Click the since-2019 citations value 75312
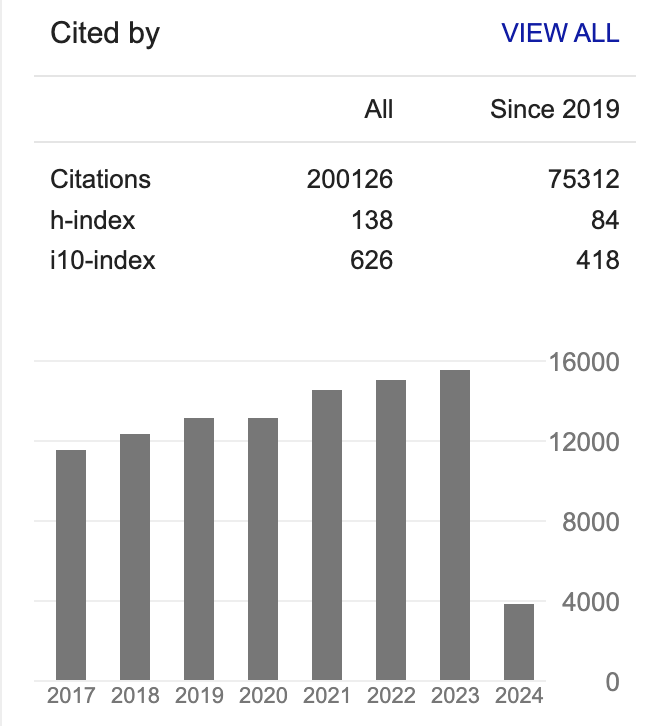Viewport: 654px width, 726px height. [x=584, y=180]
